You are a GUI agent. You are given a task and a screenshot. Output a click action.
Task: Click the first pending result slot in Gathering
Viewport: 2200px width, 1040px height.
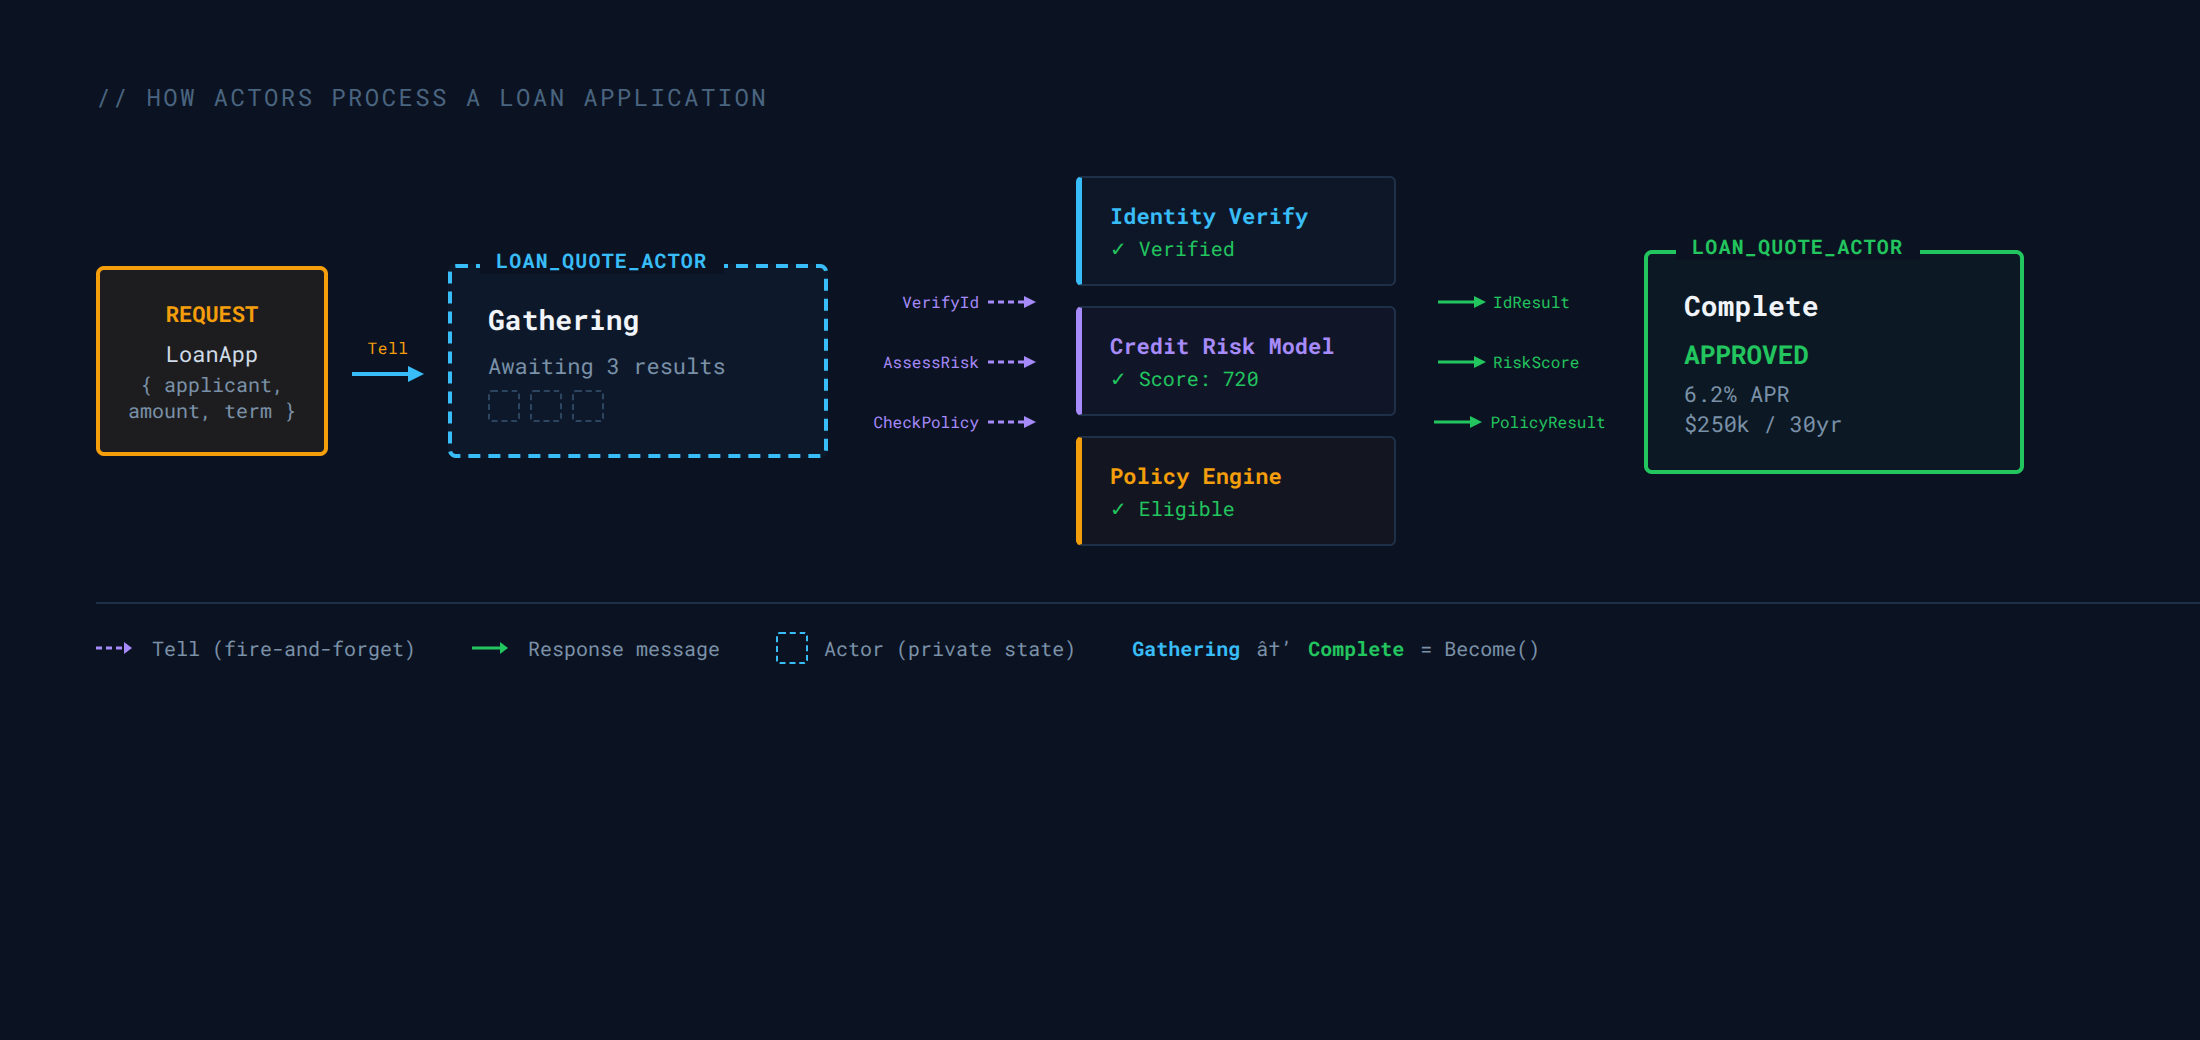coord(504,406)
